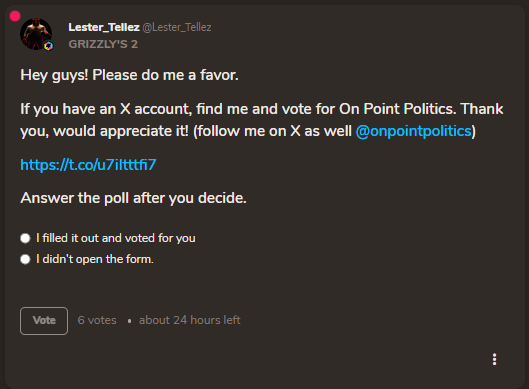Open the three-dot post options menu
Screen dimensions: 529x389
point(494,359)
